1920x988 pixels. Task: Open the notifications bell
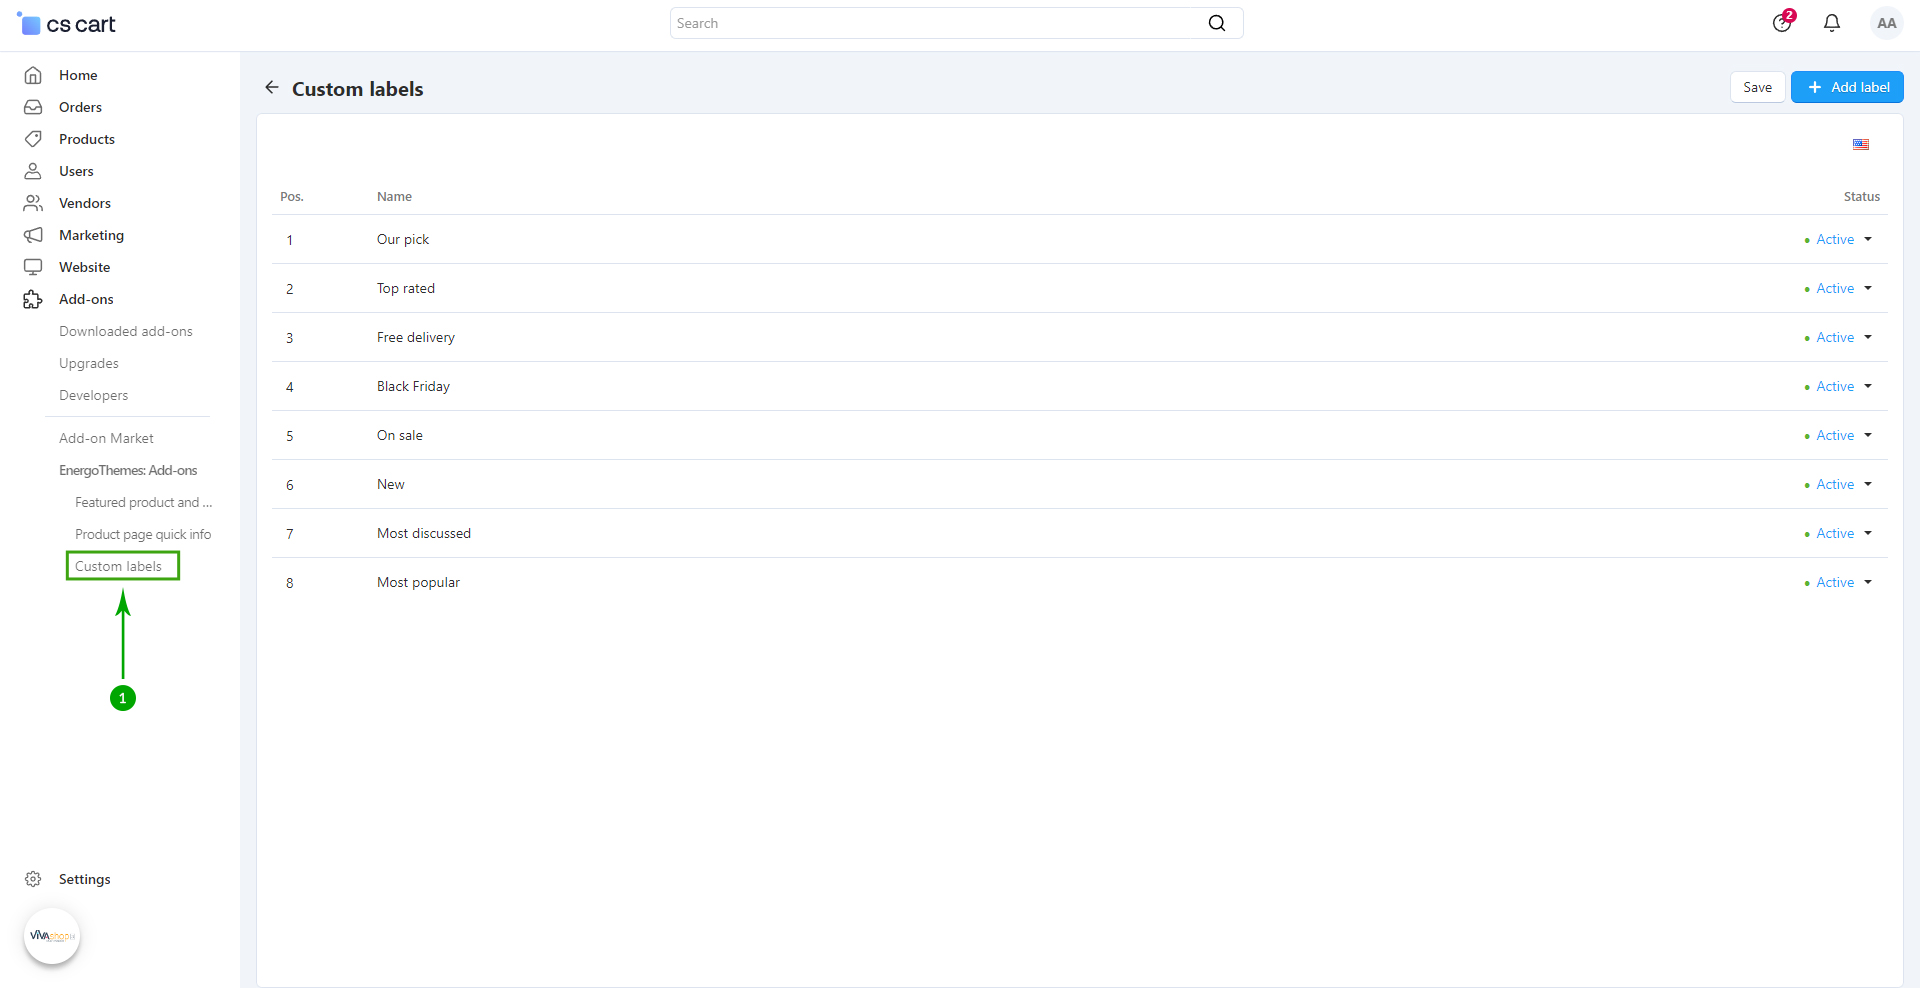coord(1831,23)
